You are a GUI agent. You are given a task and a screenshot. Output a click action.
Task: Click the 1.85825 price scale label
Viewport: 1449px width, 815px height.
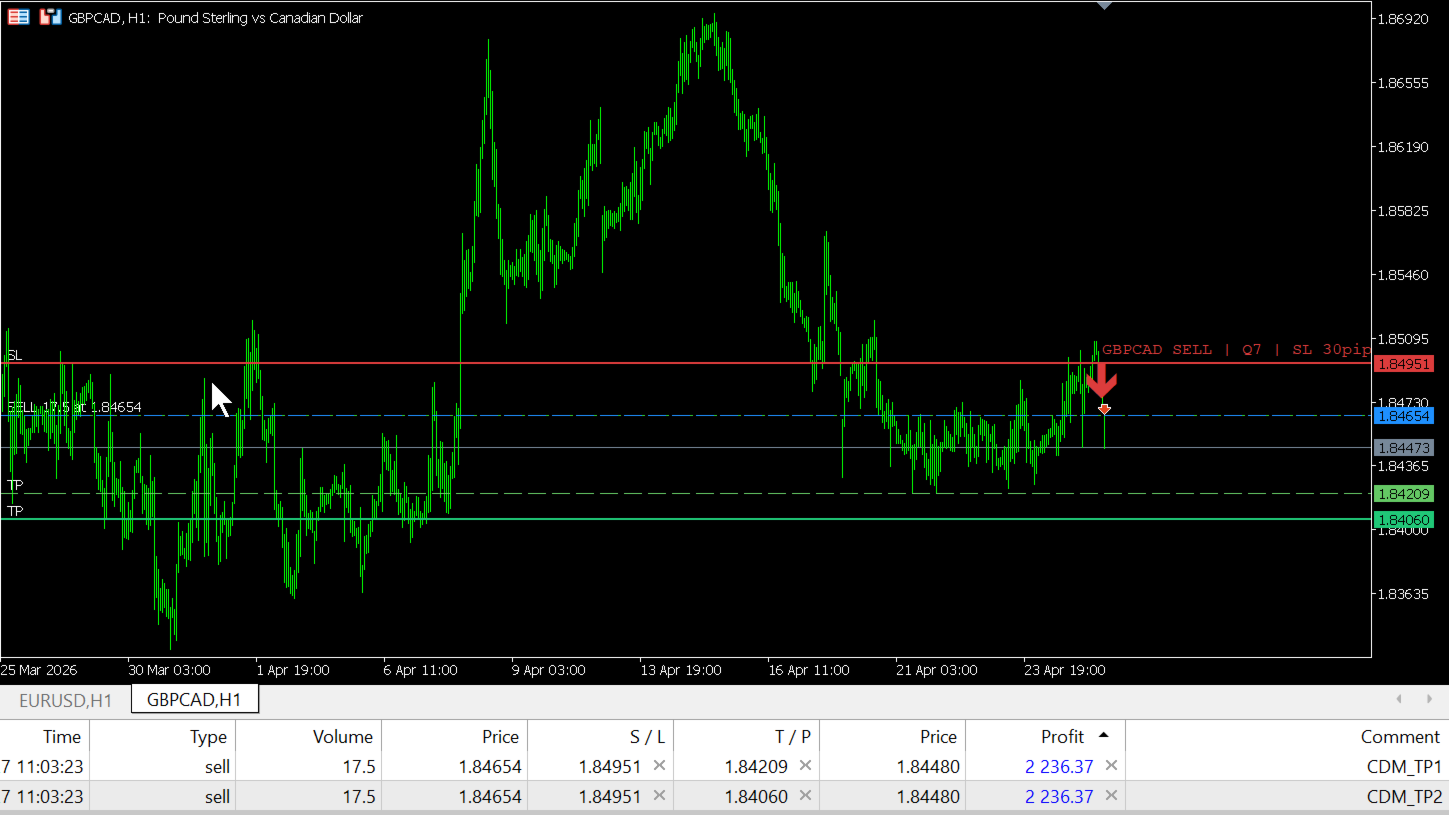(x=1403, y=211)
